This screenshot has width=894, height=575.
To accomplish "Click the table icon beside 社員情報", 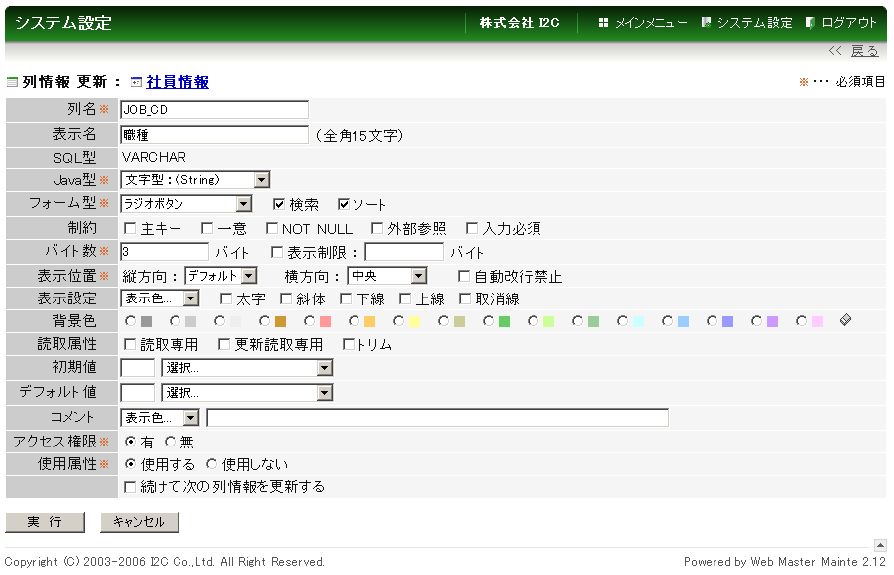I will (137, 83).
